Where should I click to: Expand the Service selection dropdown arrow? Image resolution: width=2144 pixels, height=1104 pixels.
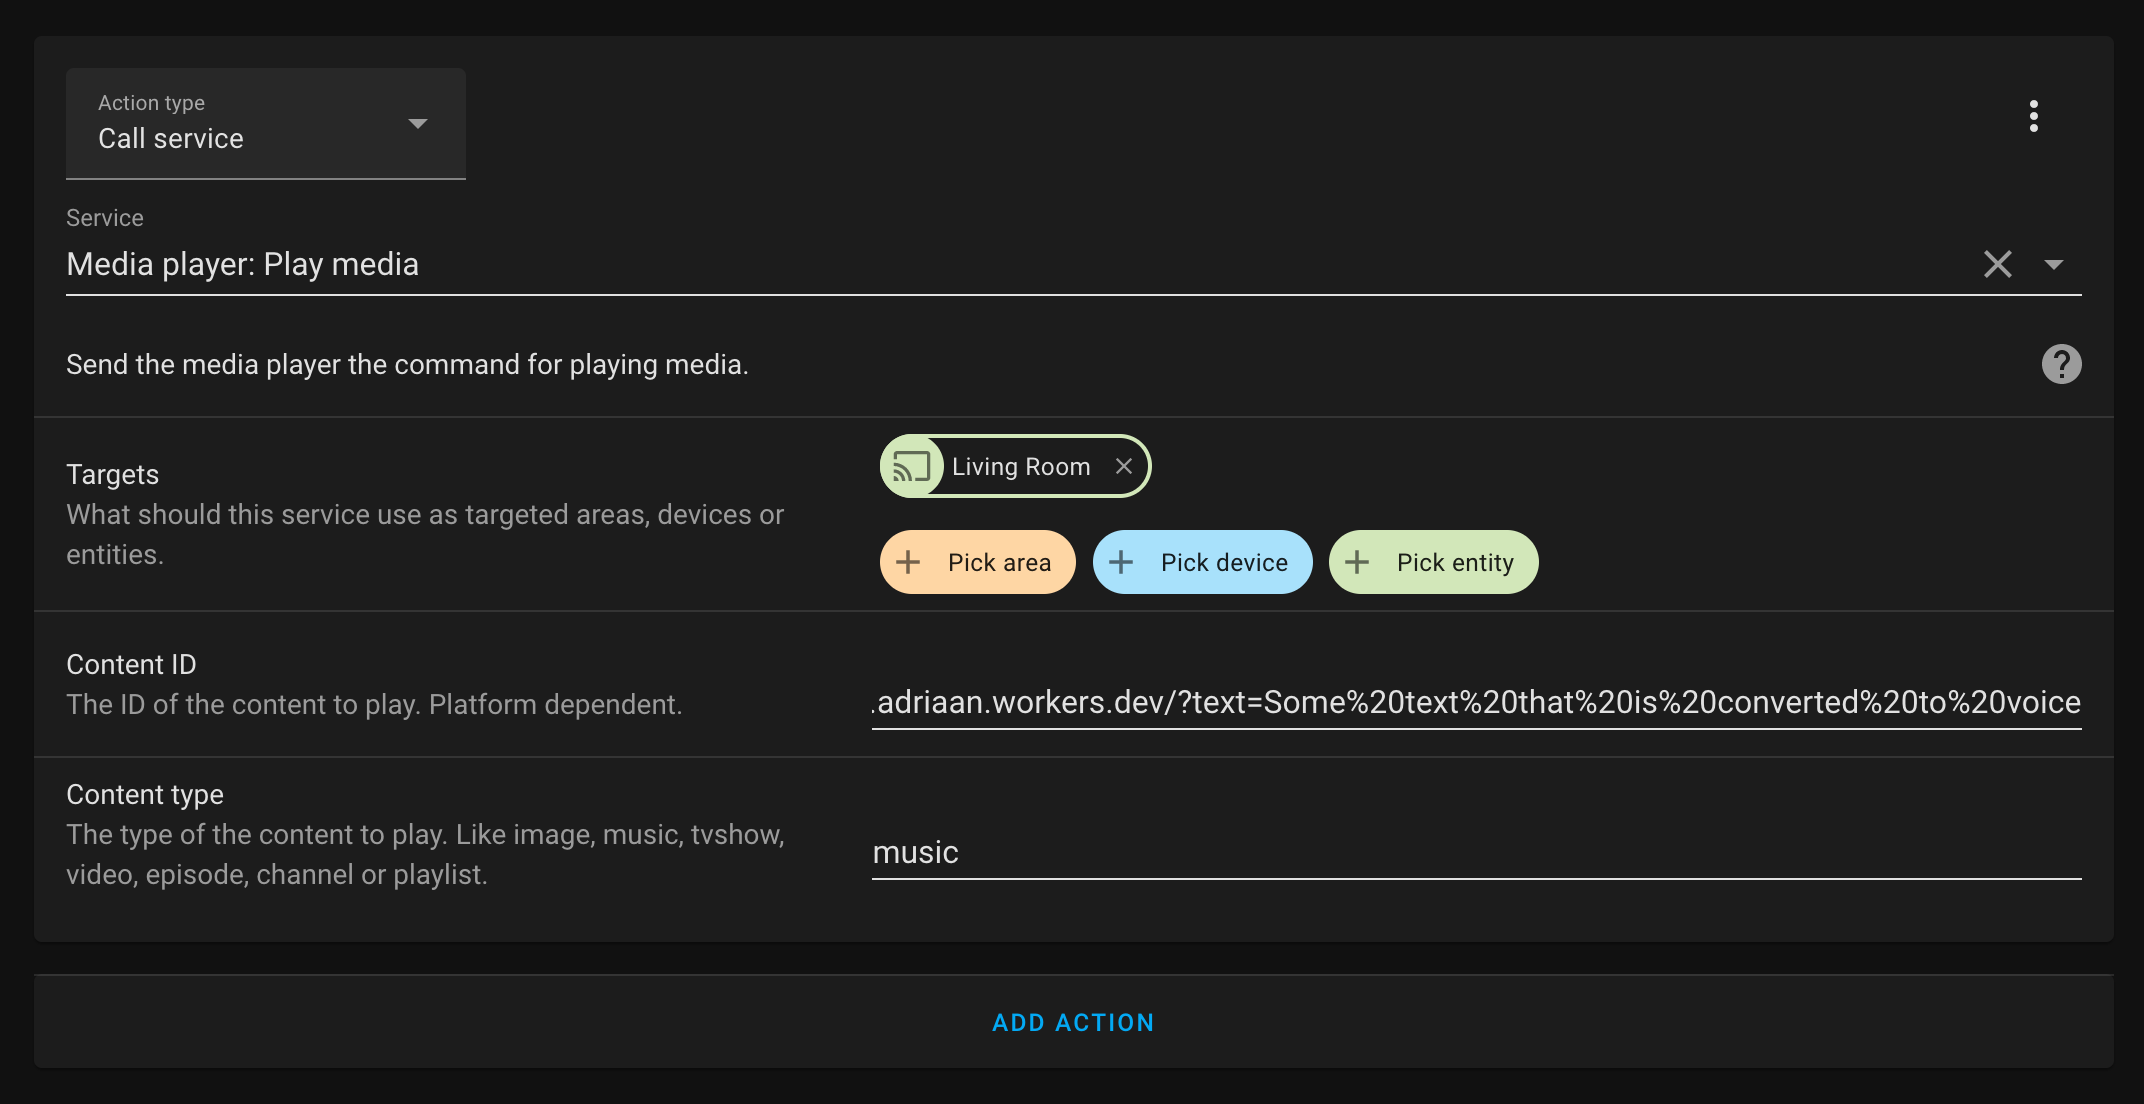pyautogui.click(x=2055, y=264)
